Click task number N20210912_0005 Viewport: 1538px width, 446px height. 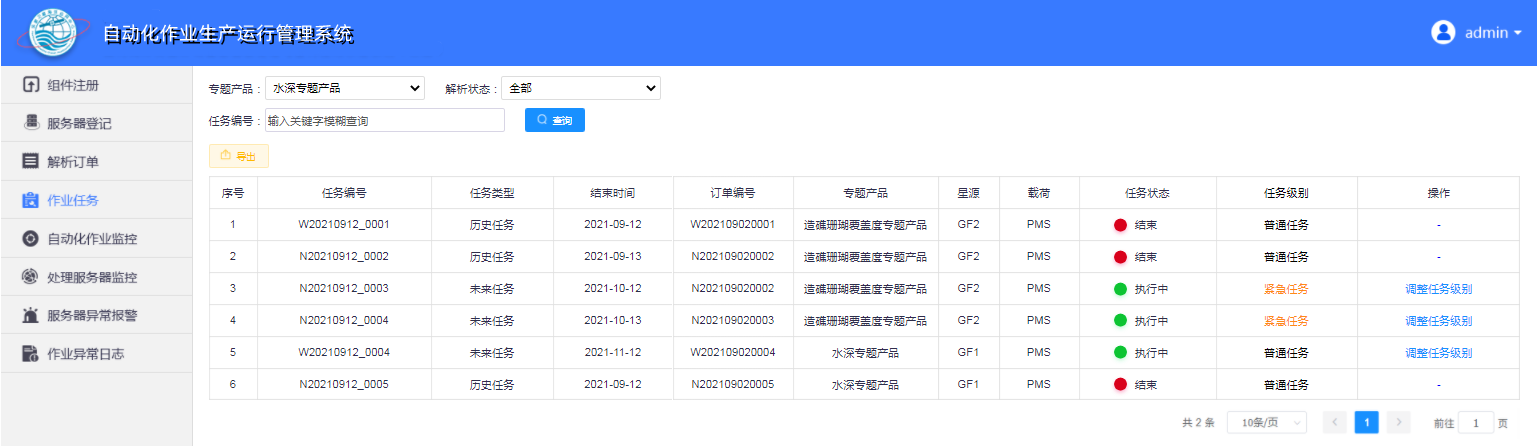[x=344, y=384]
